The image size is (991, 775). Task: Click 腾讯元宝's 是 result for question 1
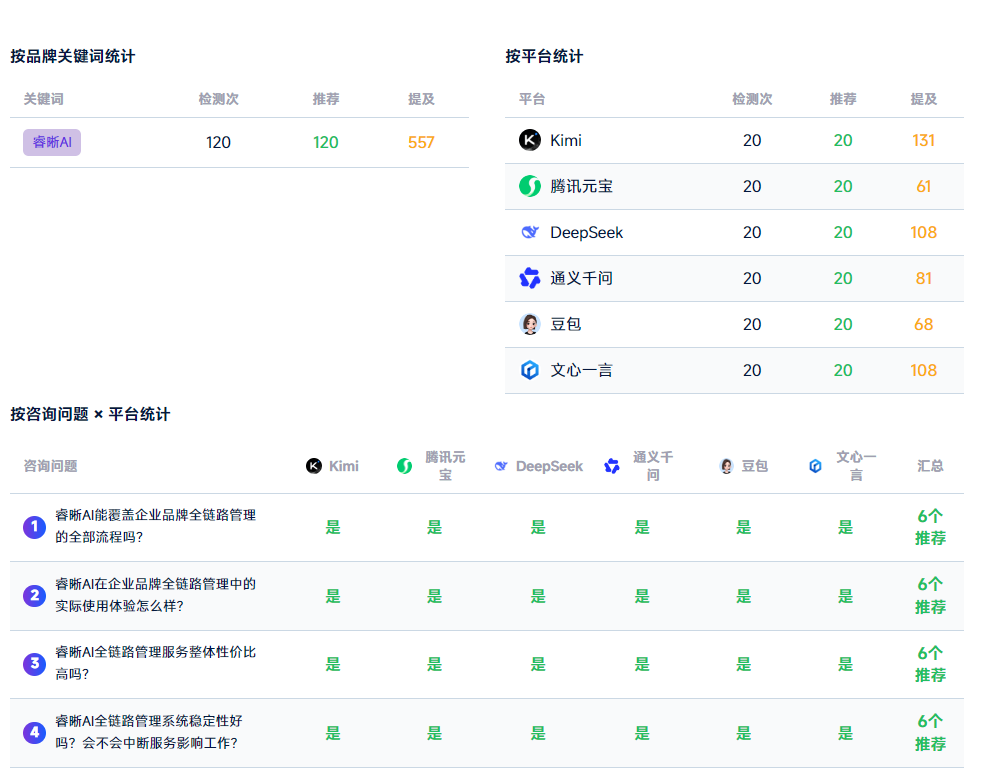[434, 527]
